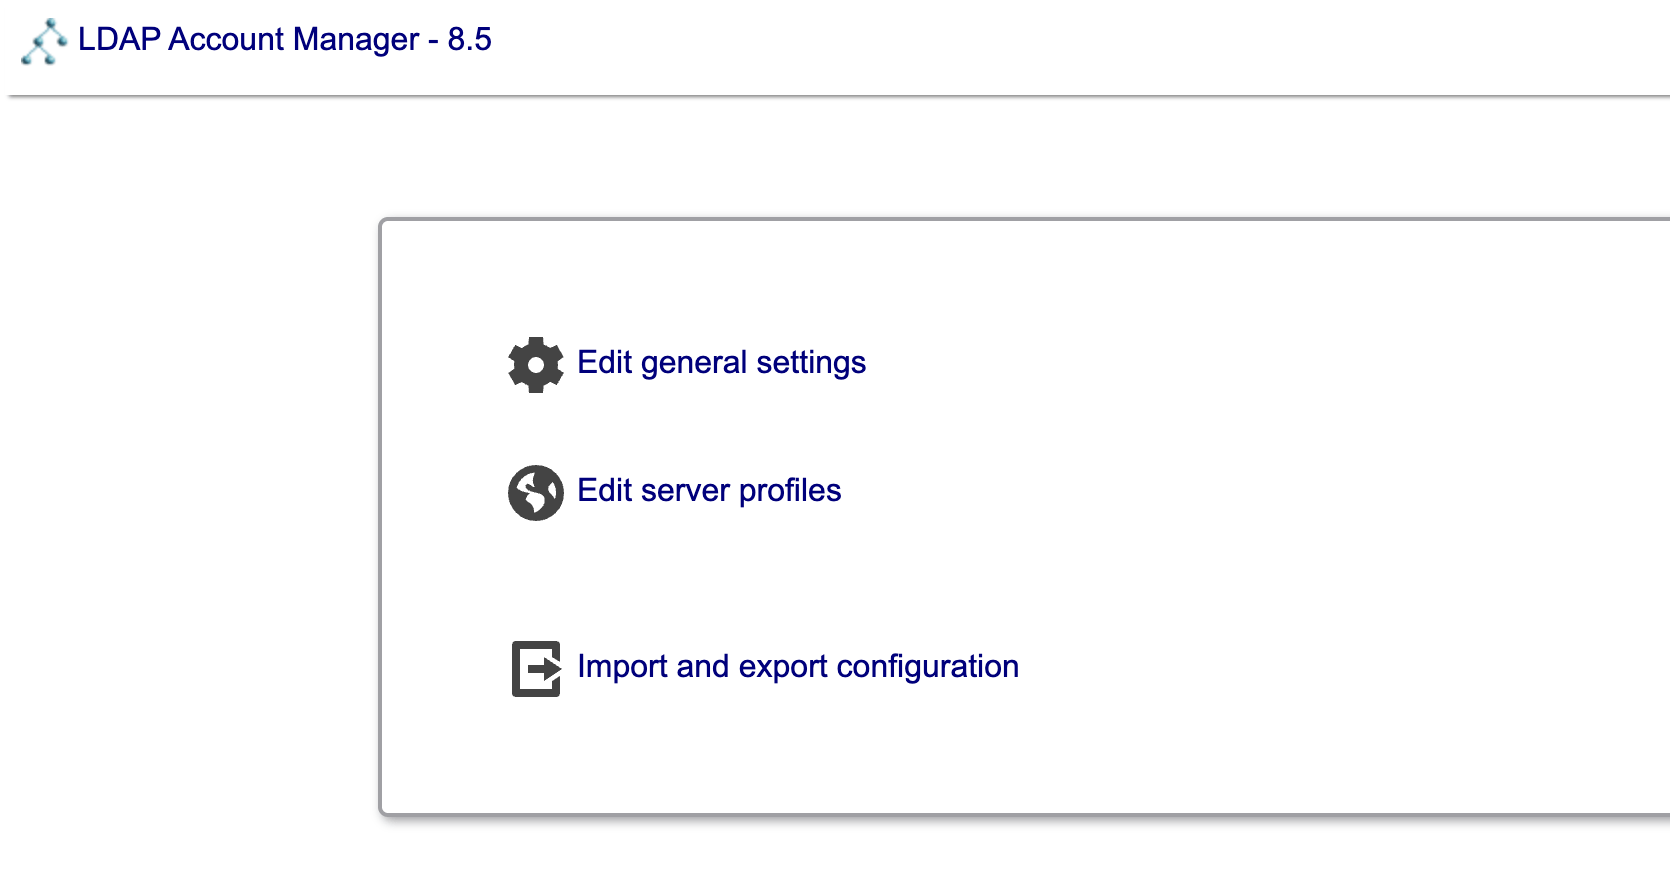
Task: Click the gear icon for general settings
Action: (x=536, y=364)
